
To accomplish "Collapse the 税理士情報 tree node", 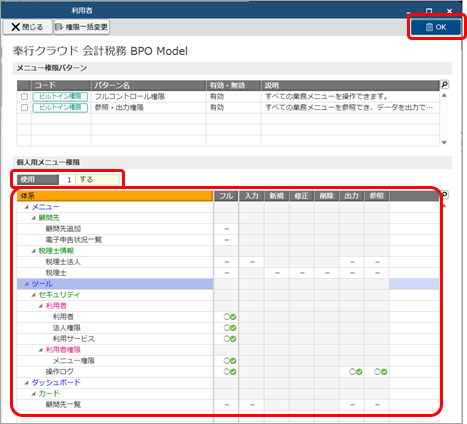I will (34, 251).
